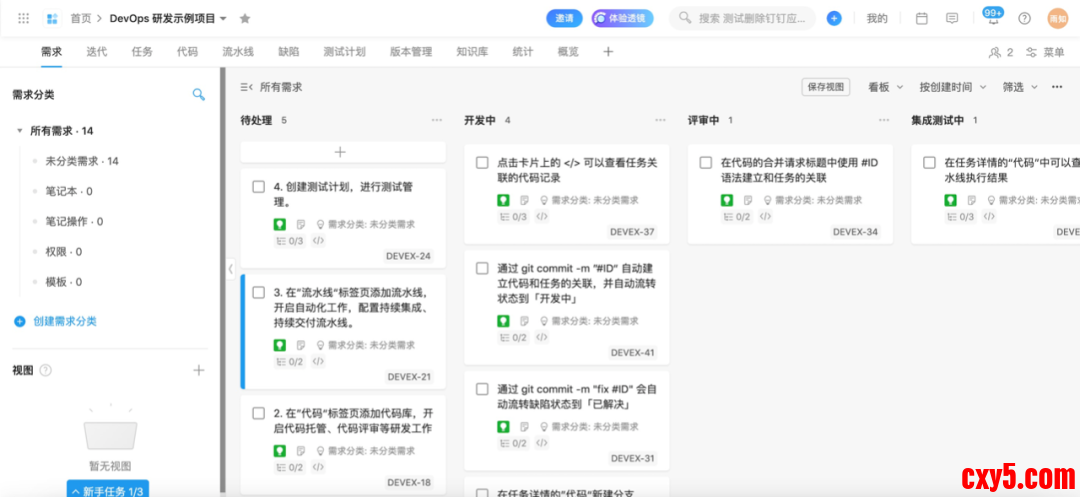
Task: Mark DEVEX-34 merge request card checkbox
Action: [x=706, y=163]
